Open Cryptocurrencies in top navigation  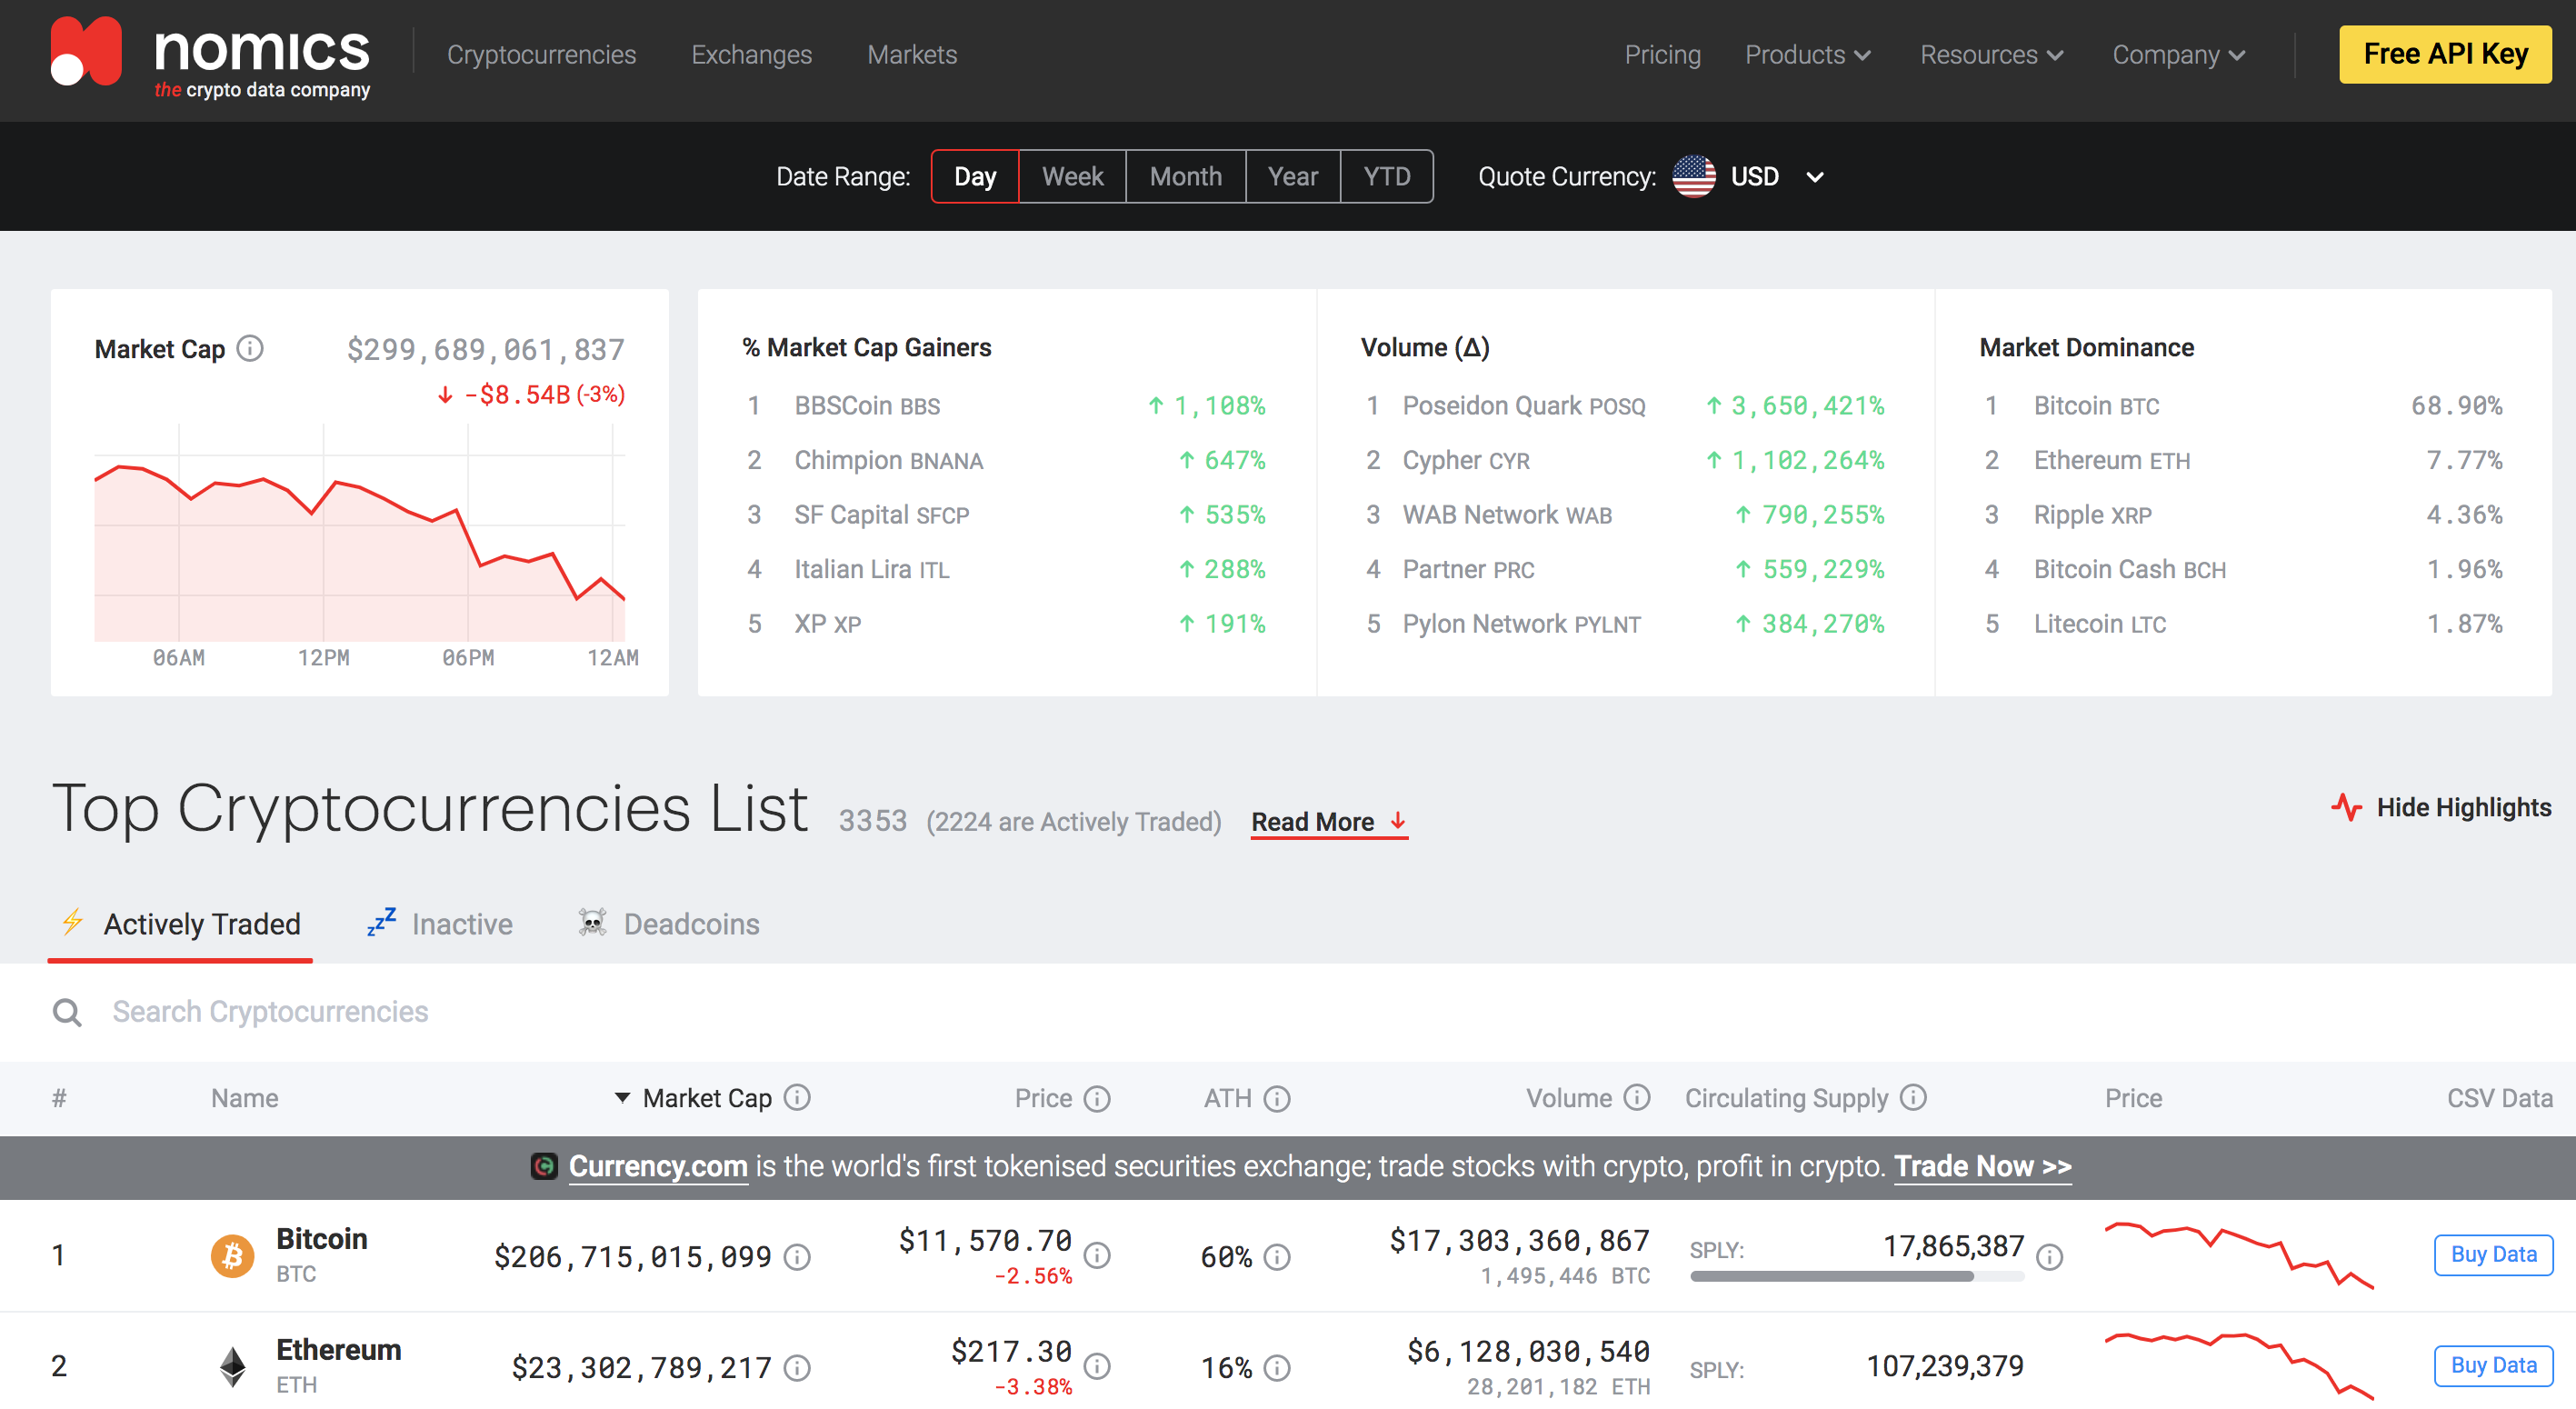pyautogui.click(x=541, y=55)
